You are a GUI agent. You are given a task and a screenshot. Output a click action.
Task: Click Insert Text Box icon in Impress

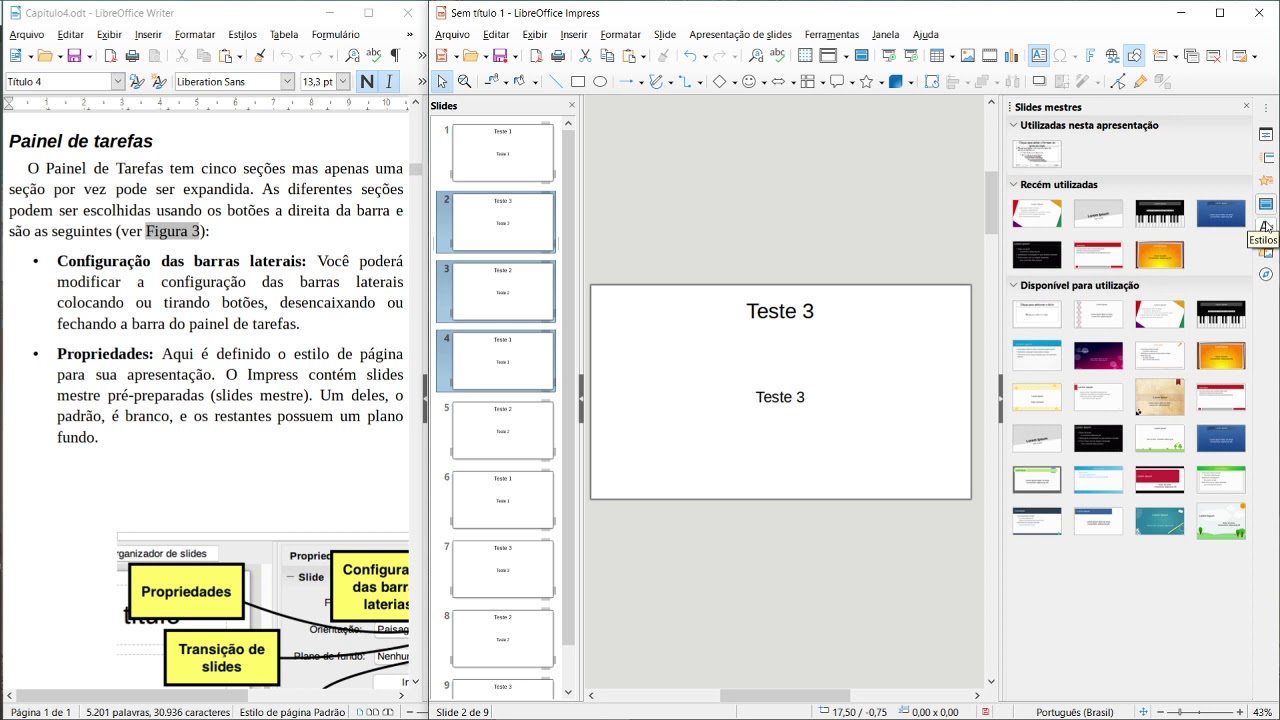pos(1039,56)
